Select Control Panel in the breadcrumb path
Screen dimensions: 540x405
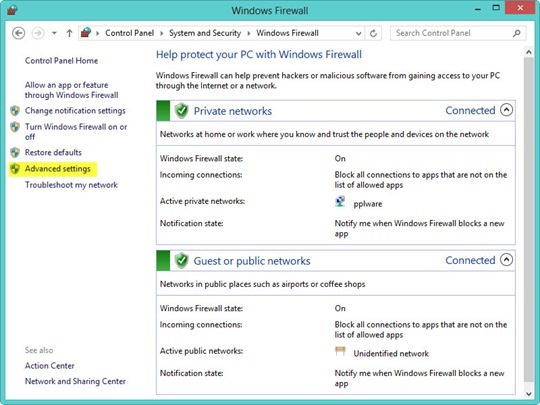(129, 33)
